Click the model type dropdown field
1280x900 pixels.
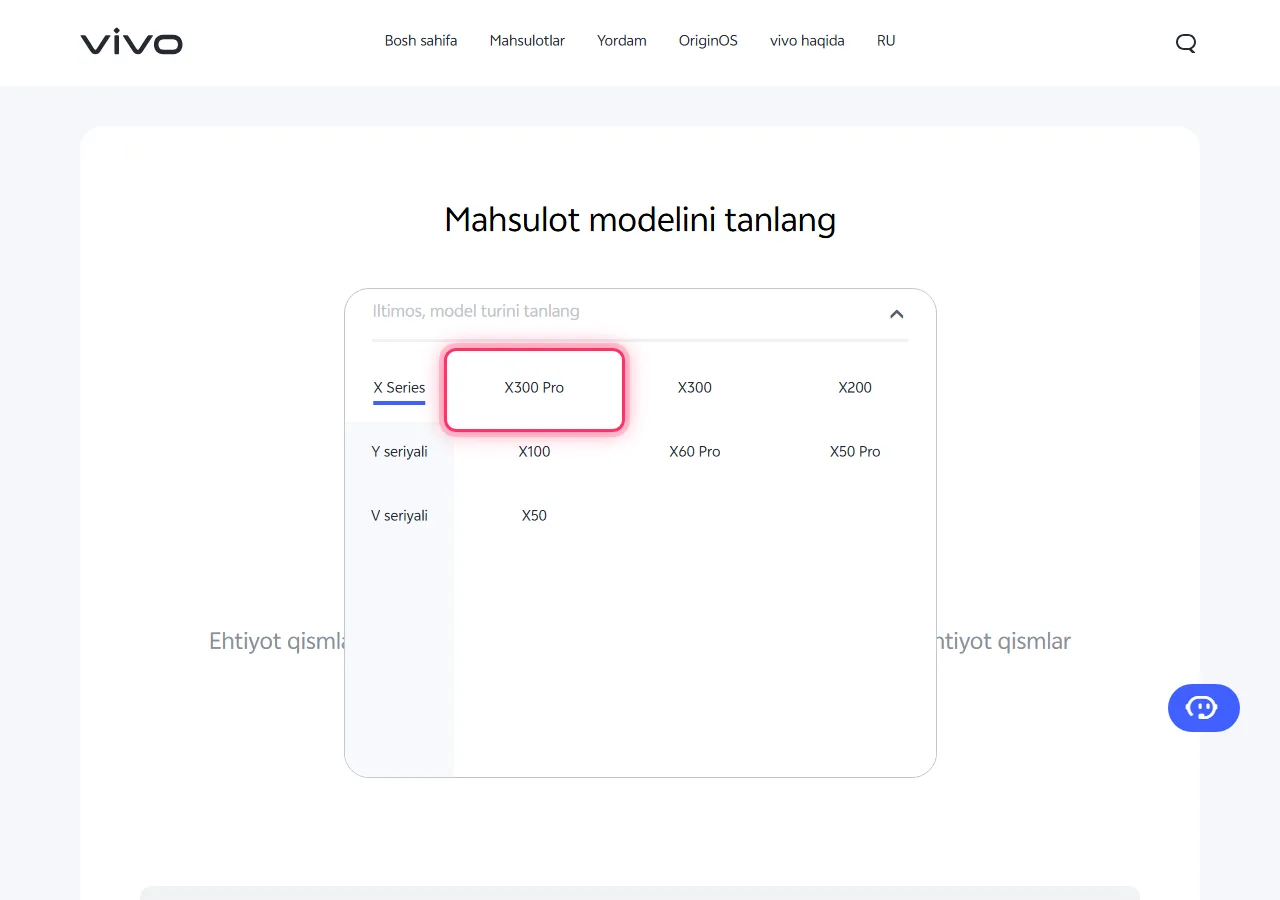point(640,312)
